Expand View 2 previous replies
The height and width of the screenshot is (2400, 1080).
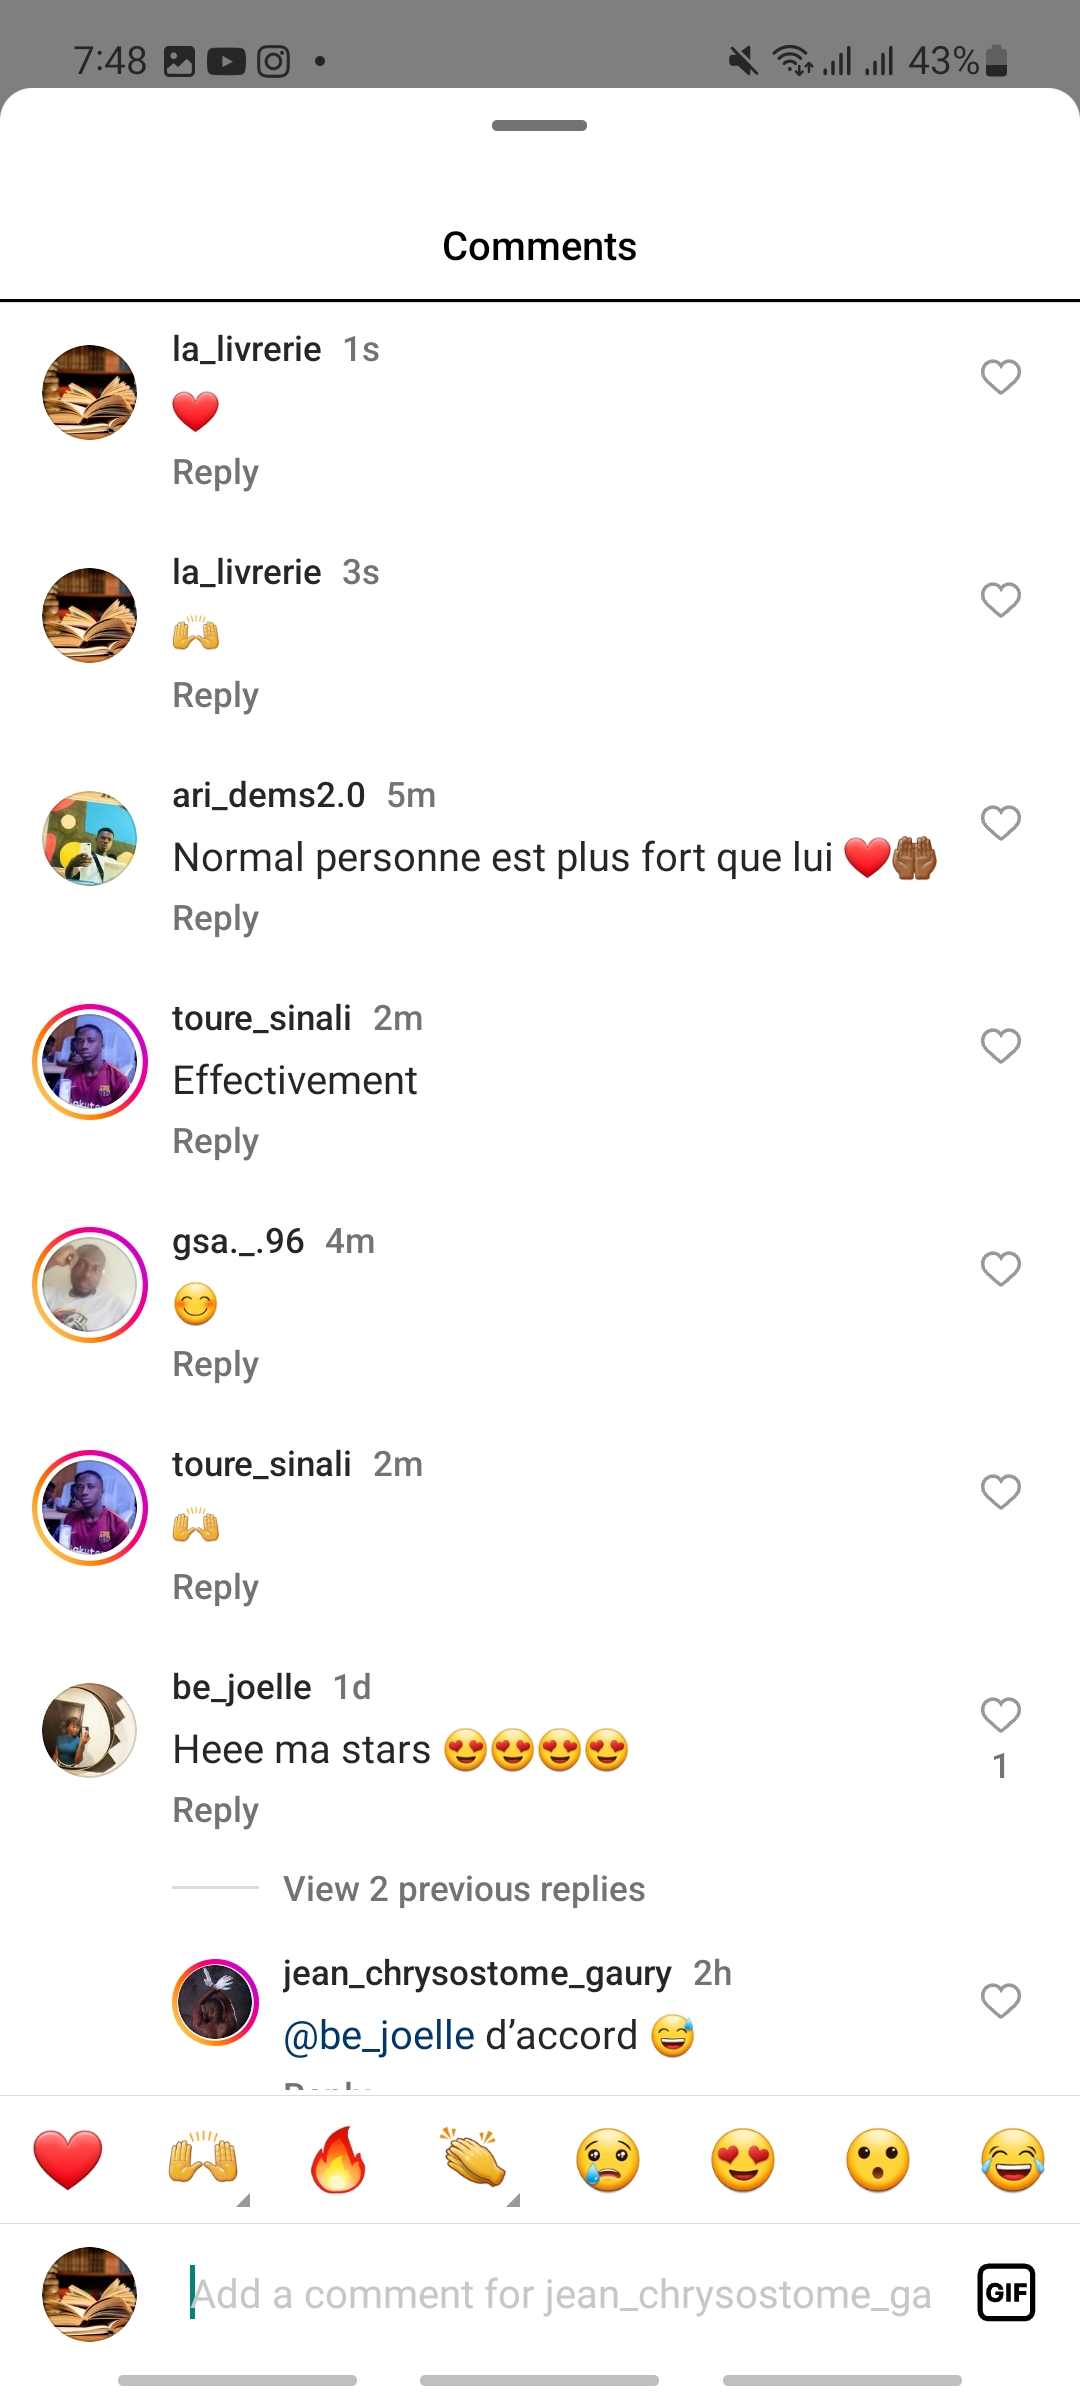coord(464,1889)
